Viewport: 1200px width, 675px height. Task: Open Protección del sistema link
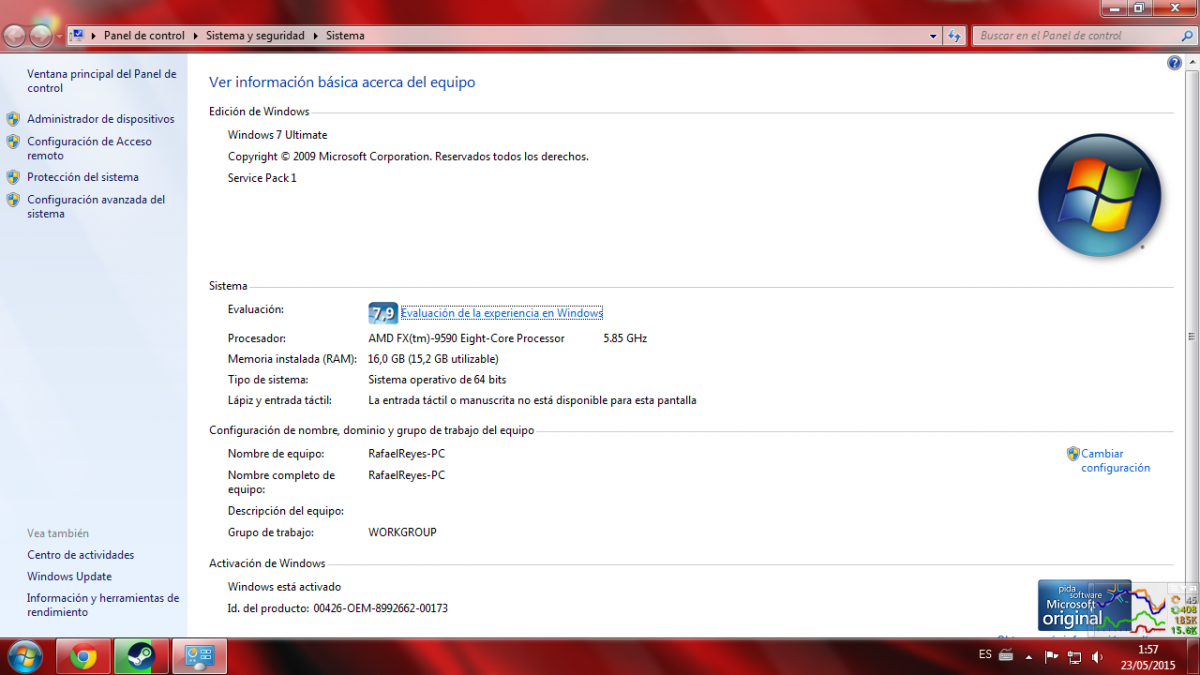point(83,177)
